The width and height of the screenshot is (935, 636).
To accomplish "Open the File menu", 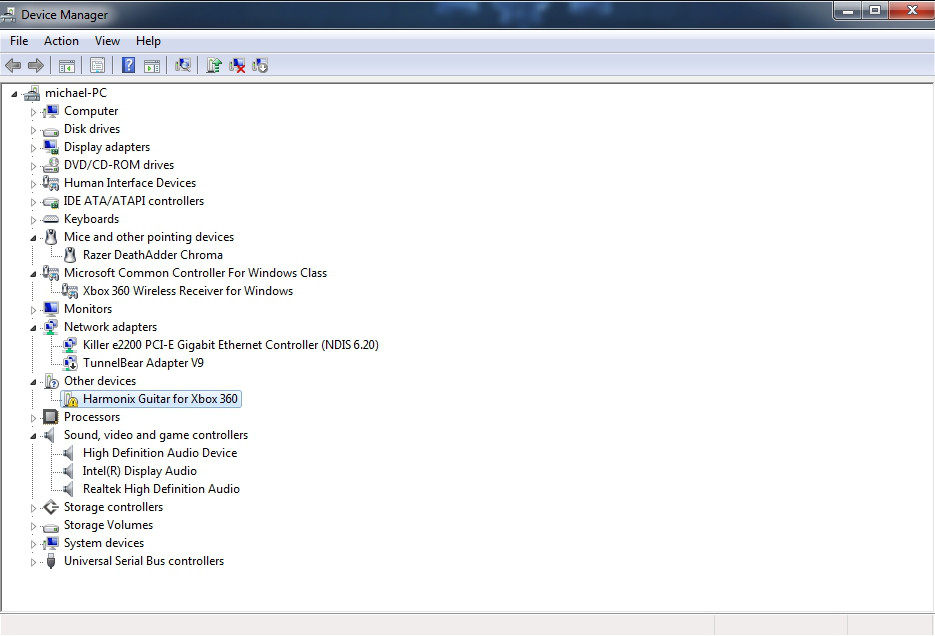I will (x=19, y=41).
